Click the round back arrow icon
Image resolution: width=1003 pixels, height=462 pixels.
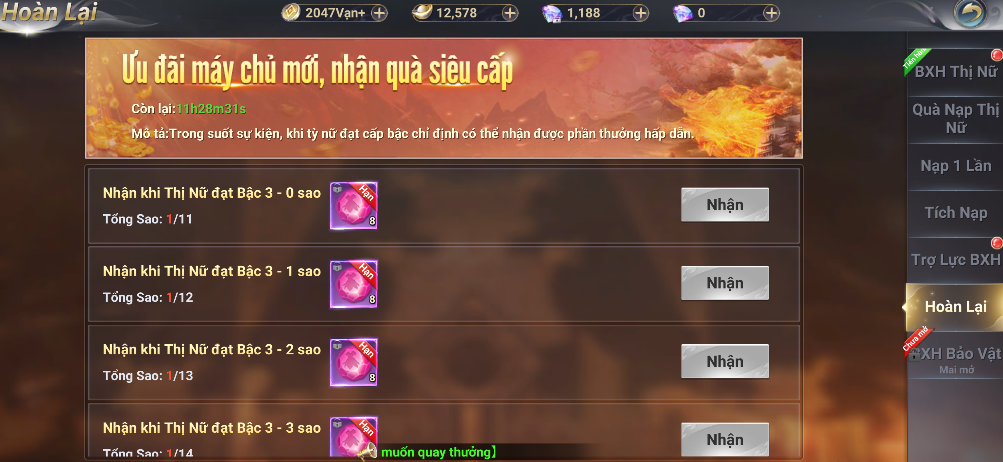pyautogui.click(x=970, y=13)
